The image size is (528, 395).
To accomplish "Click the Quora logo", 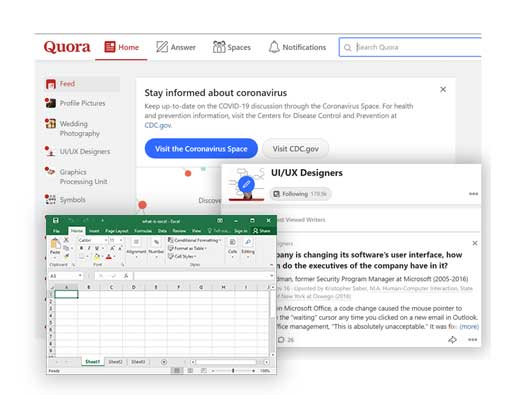I will pyautogui.click(x=67, y=47).
